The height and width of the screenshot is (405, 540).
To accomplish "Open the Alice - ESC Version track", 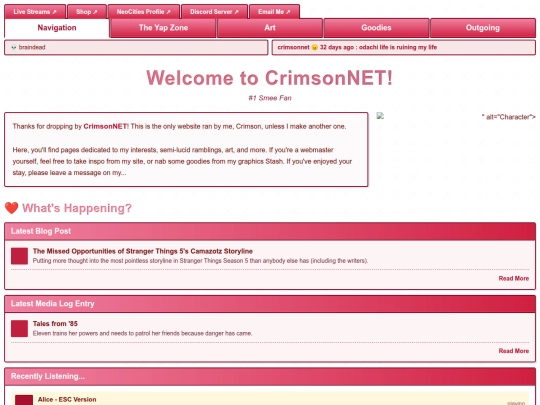I will [67, 399].
